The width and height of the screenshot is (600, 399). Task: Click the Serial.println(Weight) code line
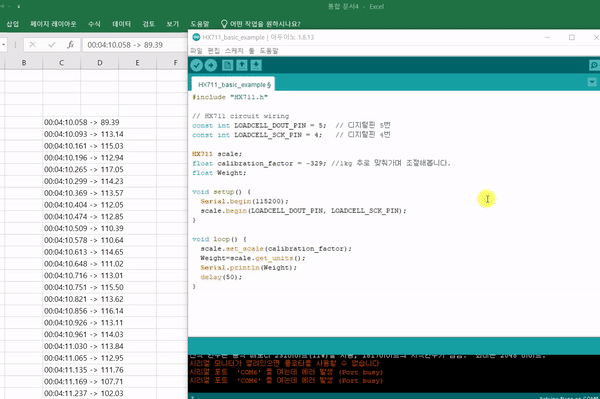point(248,267)
